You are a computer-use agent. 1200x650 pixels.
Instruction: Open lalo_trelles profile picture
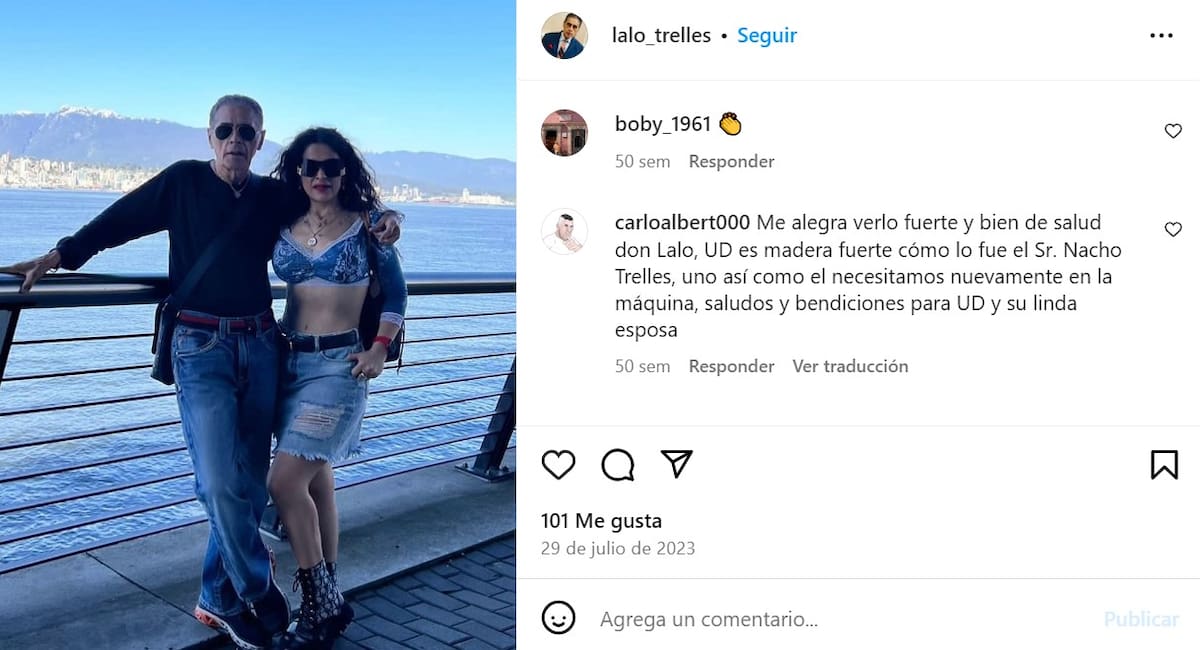point(564,36)
